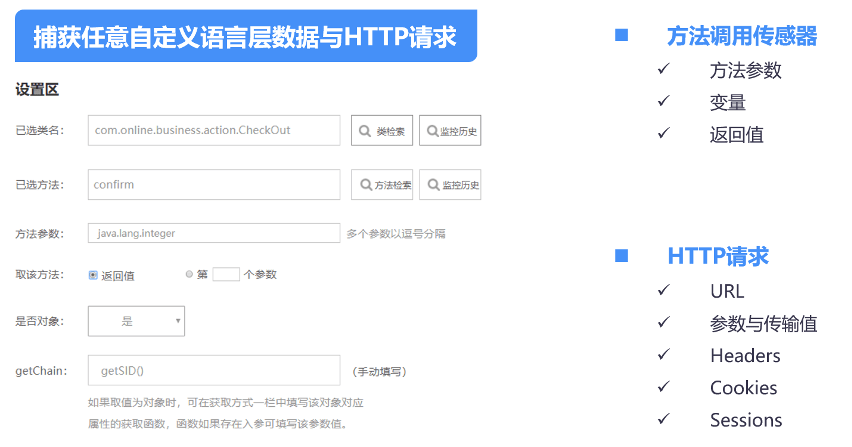Click the help text line starting 如果取值为对象时
This screenshot has height=447, width=852.
tap(225, 402)
